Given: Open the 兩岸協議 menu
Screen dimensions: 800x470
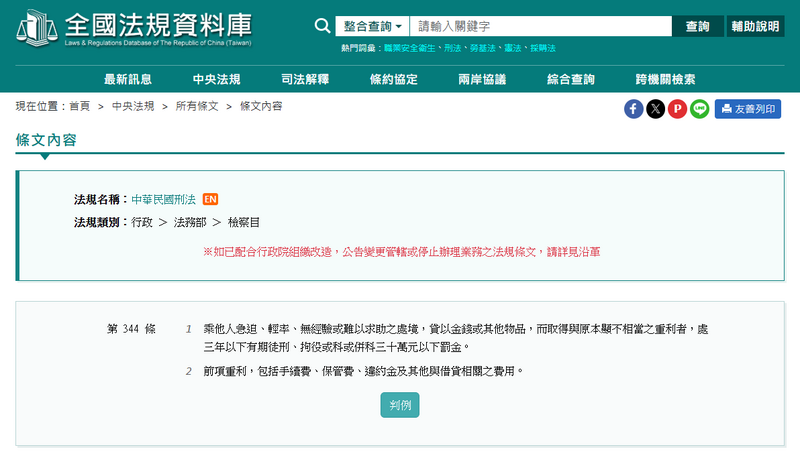Looking at the screenshot, I should 482,79.
